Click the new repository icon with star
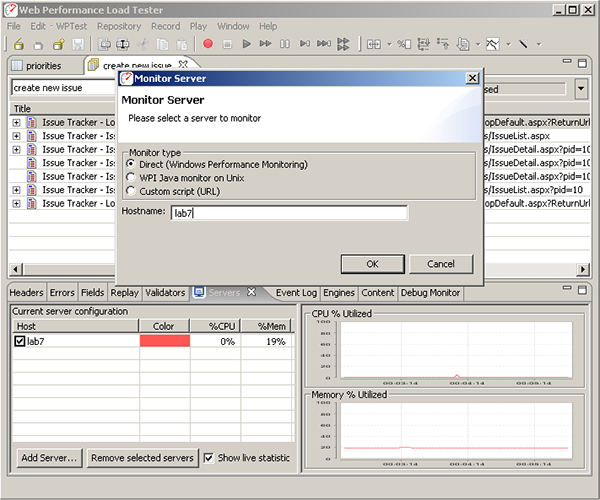 coord(59,44)
